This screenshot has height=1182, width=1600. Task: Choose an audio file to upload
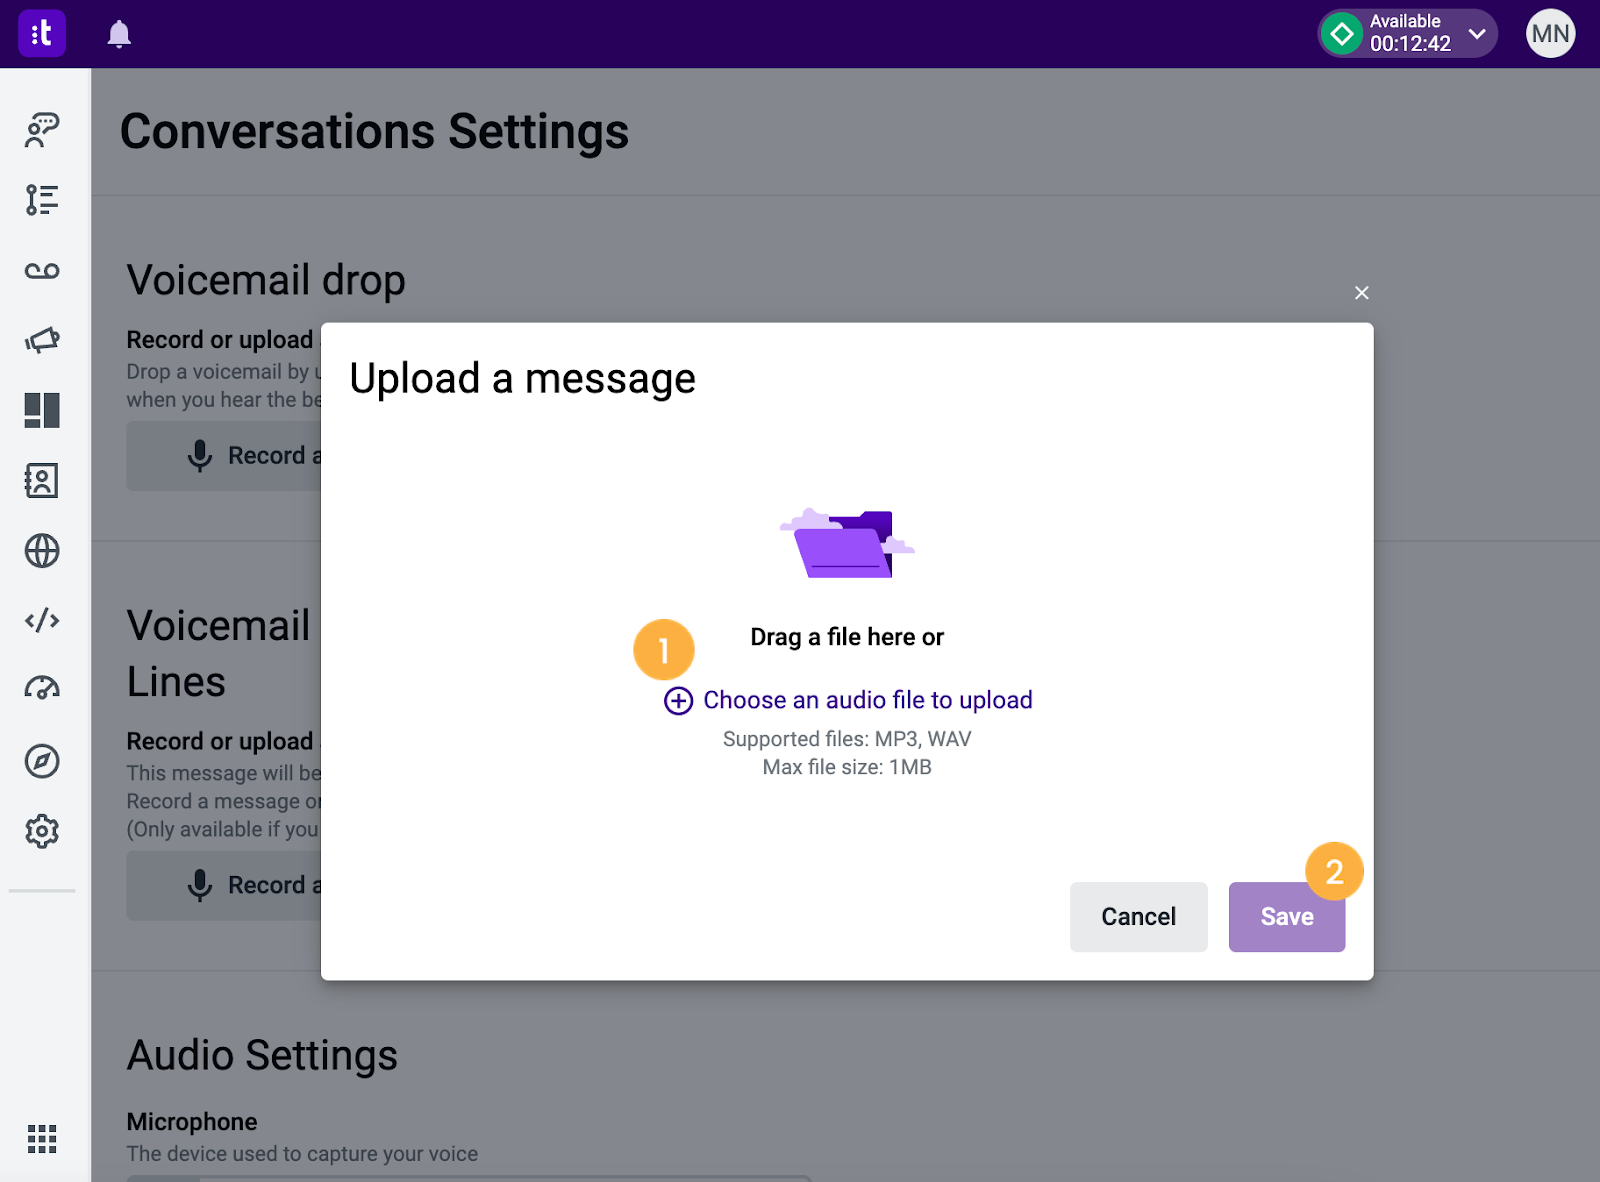848,700
